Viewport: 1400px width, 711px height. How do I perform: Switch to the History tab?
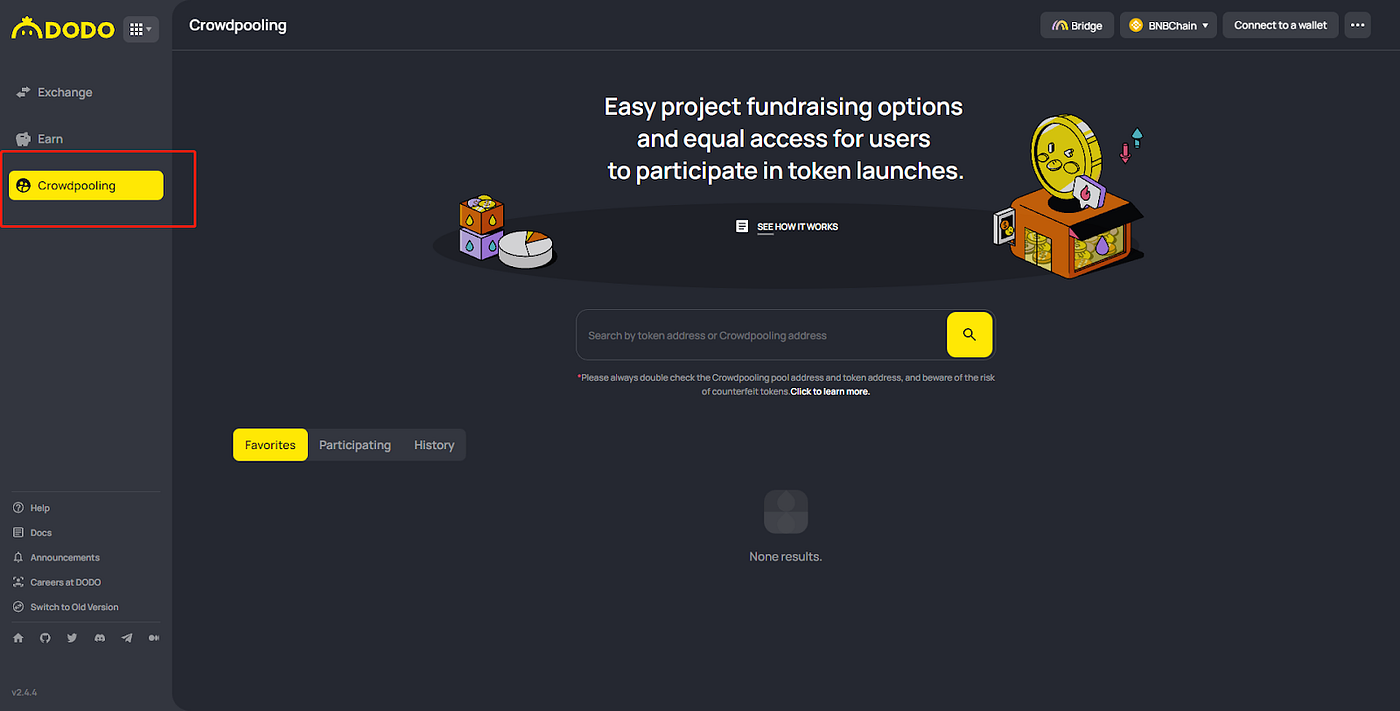pos(434,445)
